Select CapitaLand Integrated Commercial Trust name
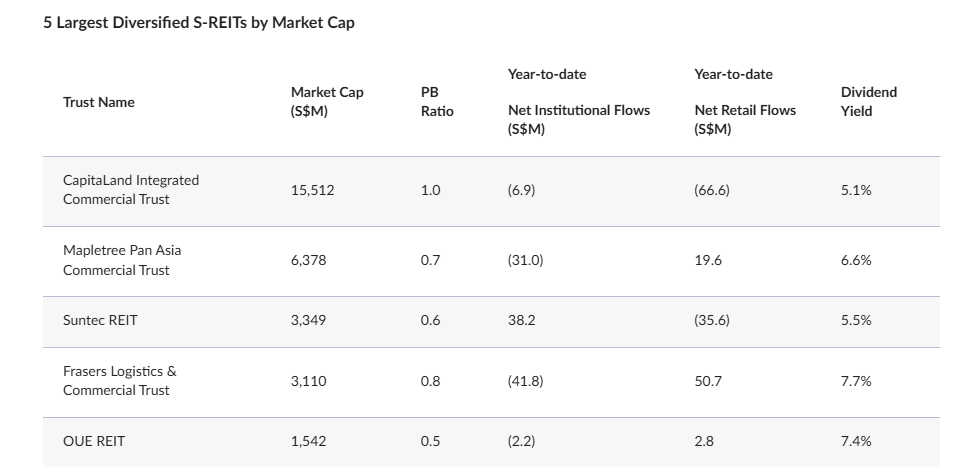960x467 pixels. [x=131, y=190]
